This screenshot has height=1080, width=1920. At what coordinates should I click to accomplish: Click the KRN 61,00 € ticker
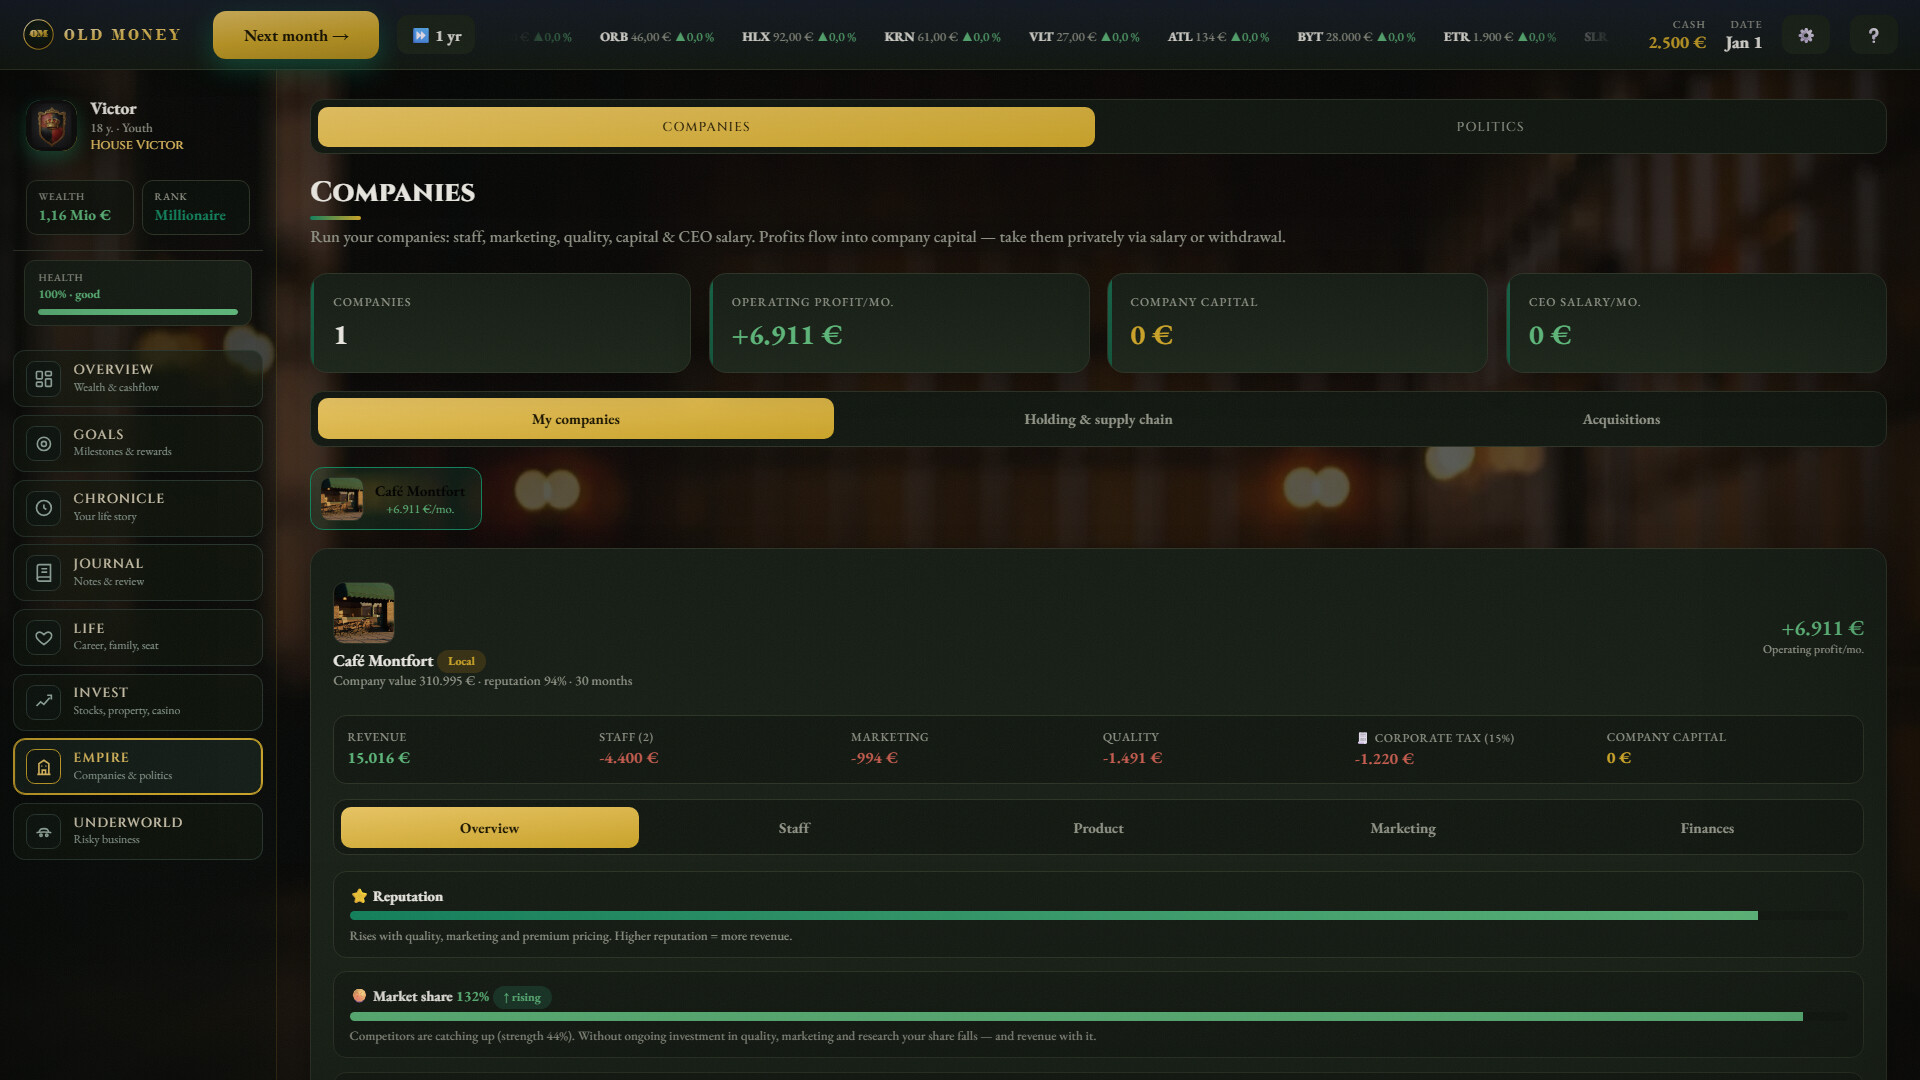pos(942,37)
